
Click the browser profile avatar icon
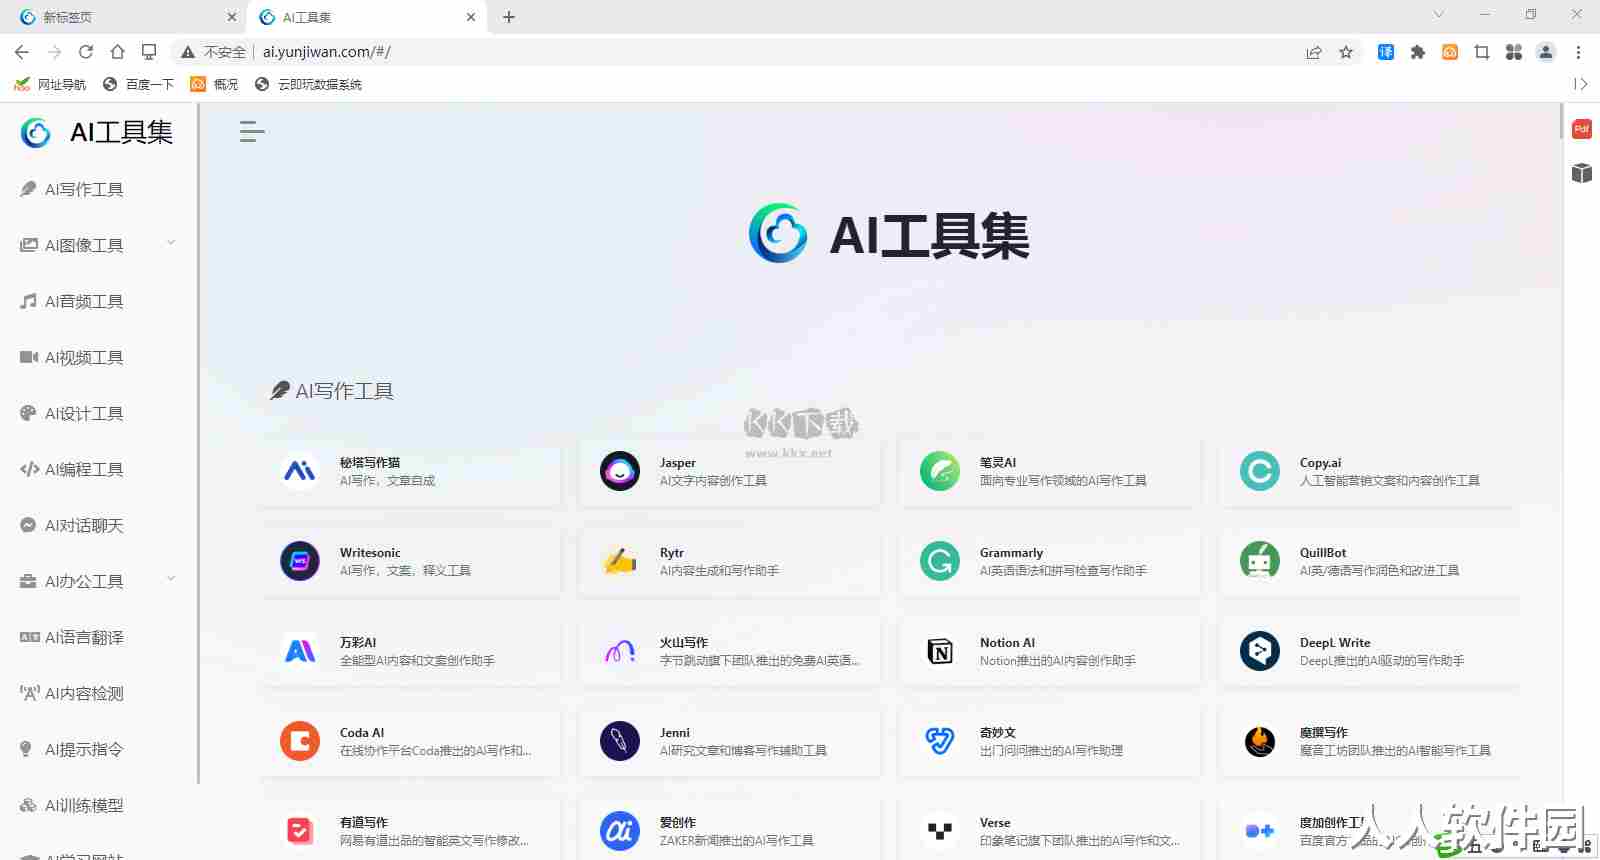(x=1546, y=52)
